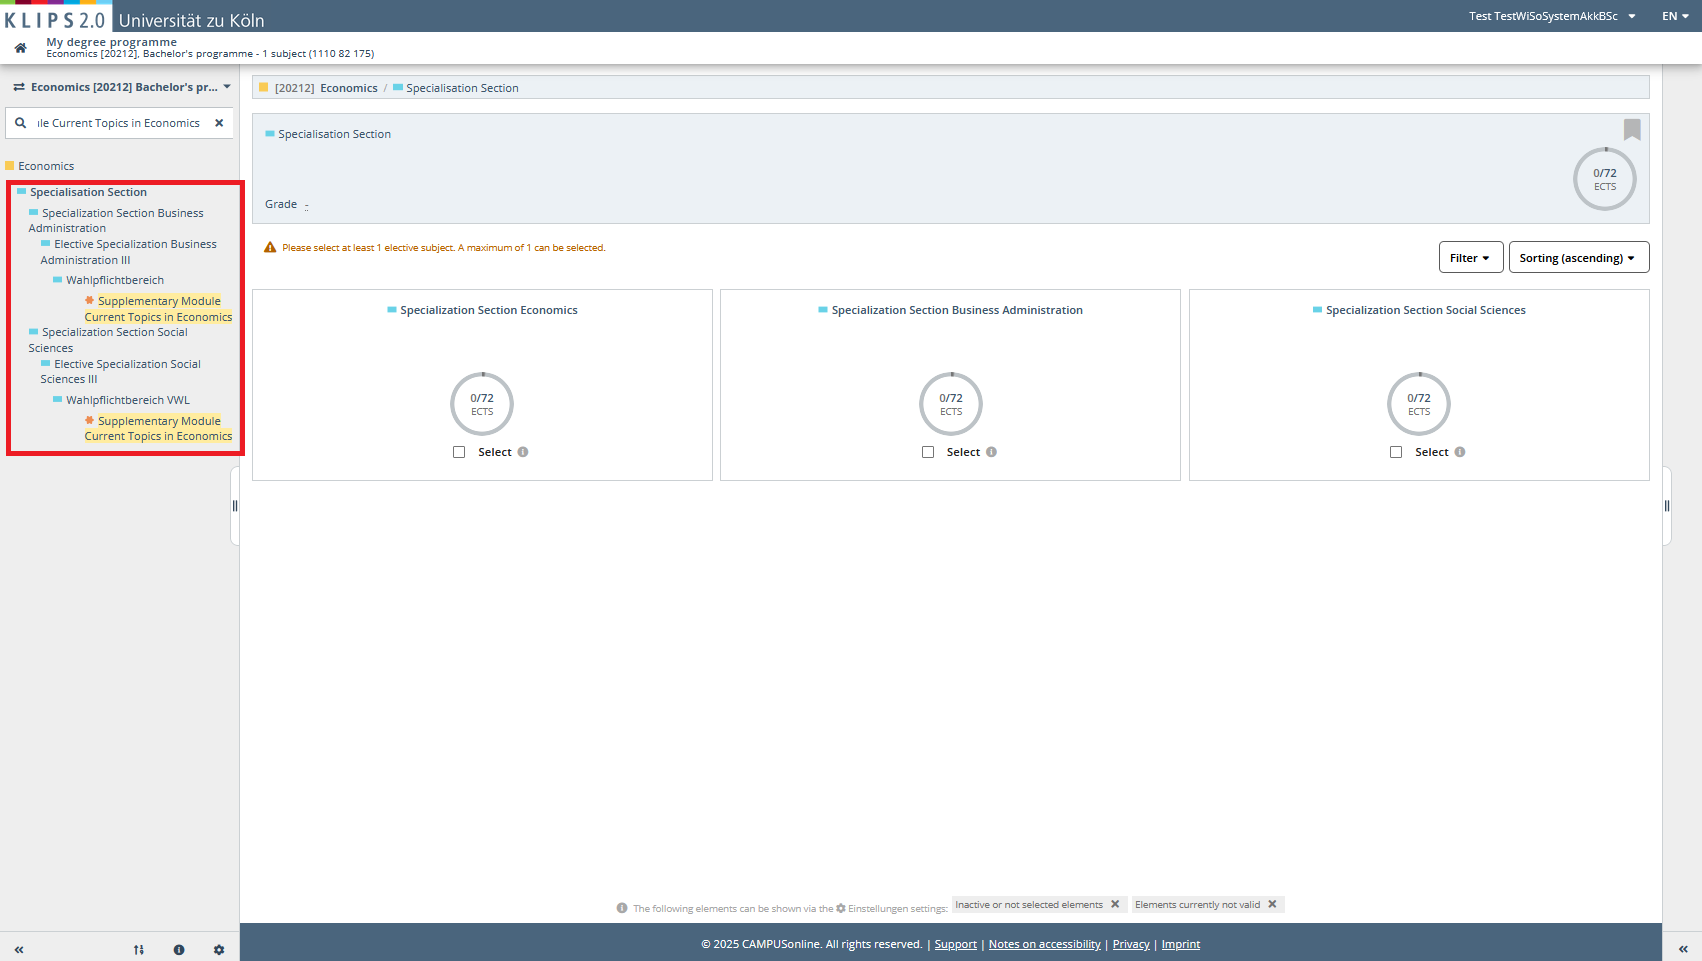Click the info icon next to the Economics Select
This screenshot has height=961, width=1702.
point(523,452)
